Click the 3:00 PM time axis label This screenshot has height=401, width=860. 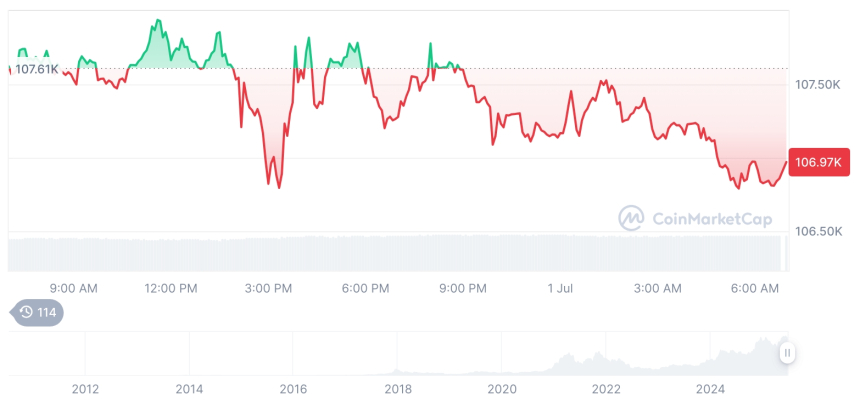pyautogui.click(x=268, y=288)
